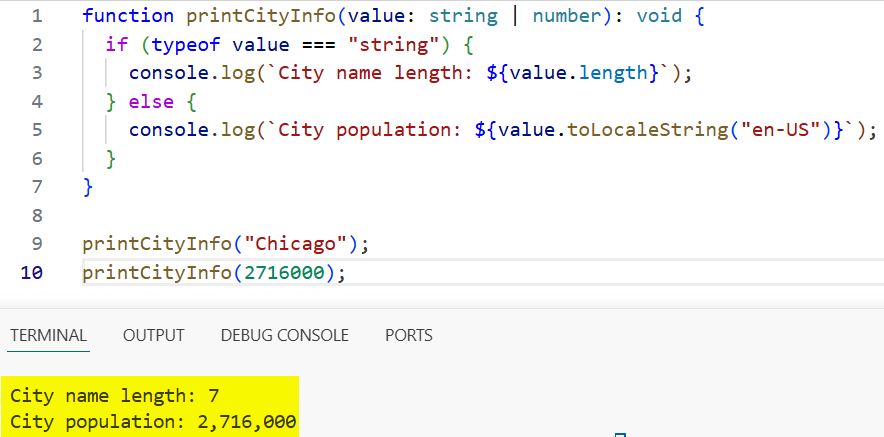
Task: Click the "Chicago" argument on line 9
Action: pyautogui.click(x=295, y=245)
